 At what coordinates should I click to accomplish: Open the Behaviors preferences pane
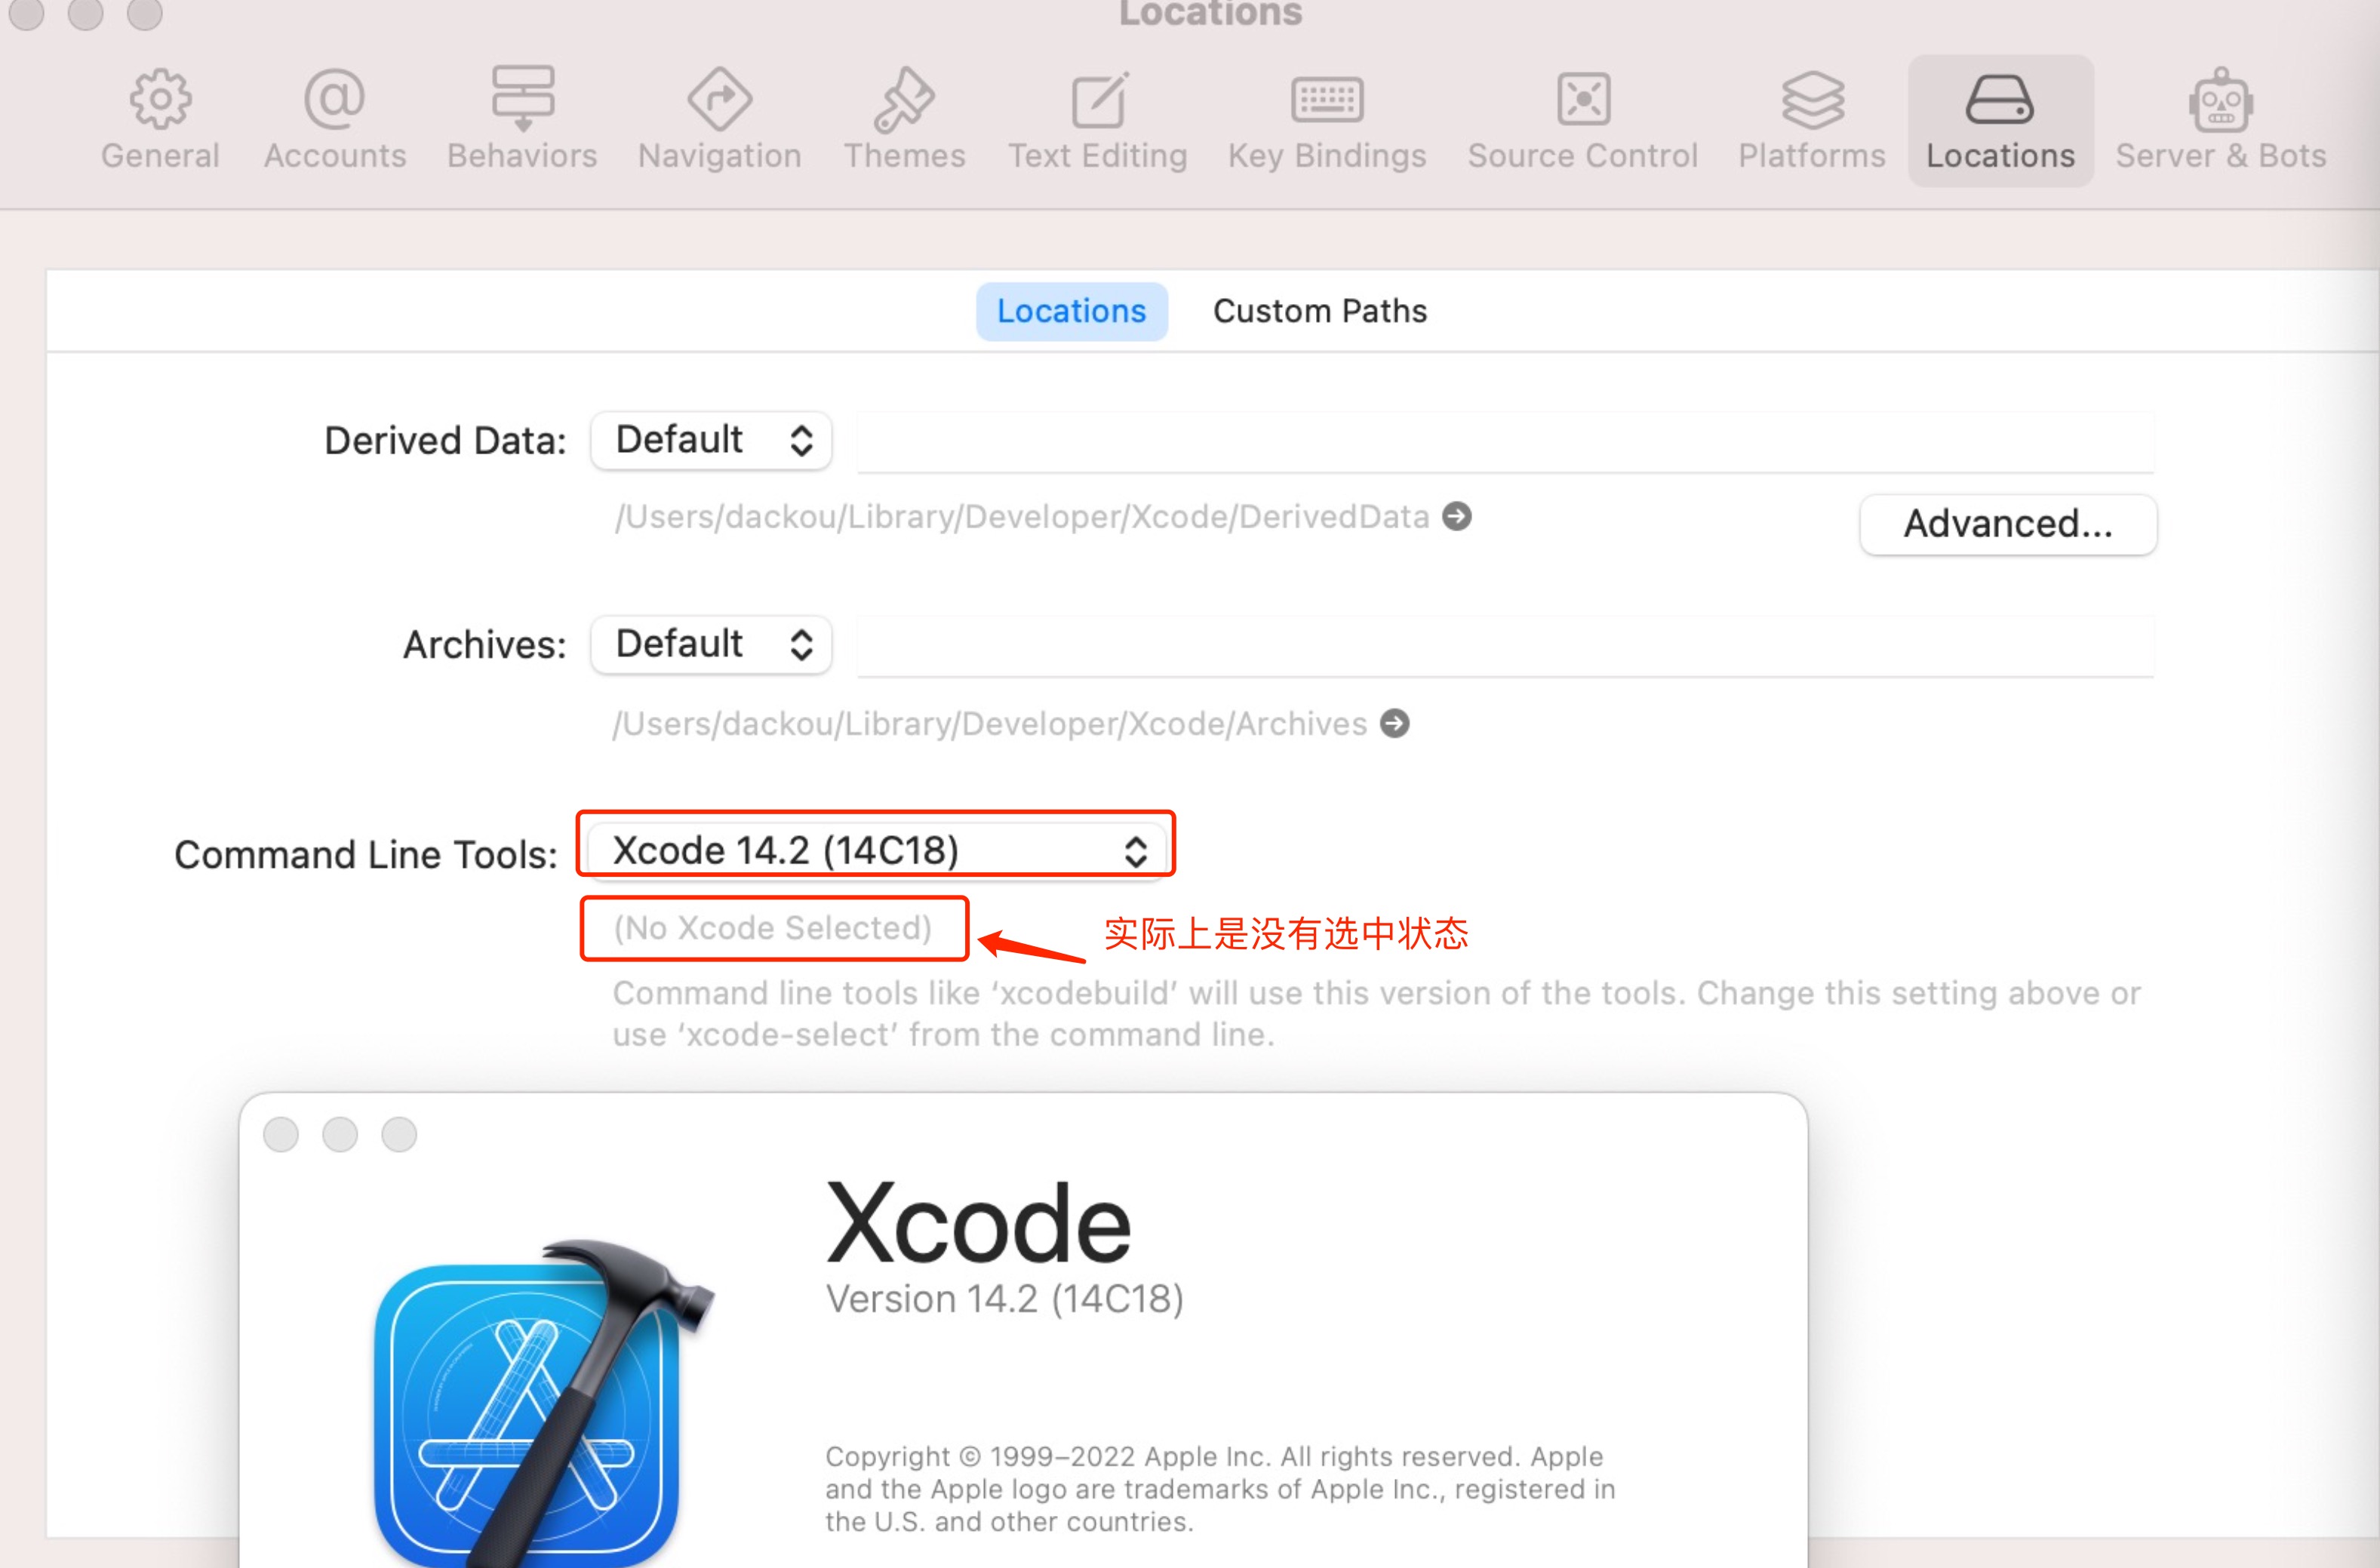click(x=522, y=120)
